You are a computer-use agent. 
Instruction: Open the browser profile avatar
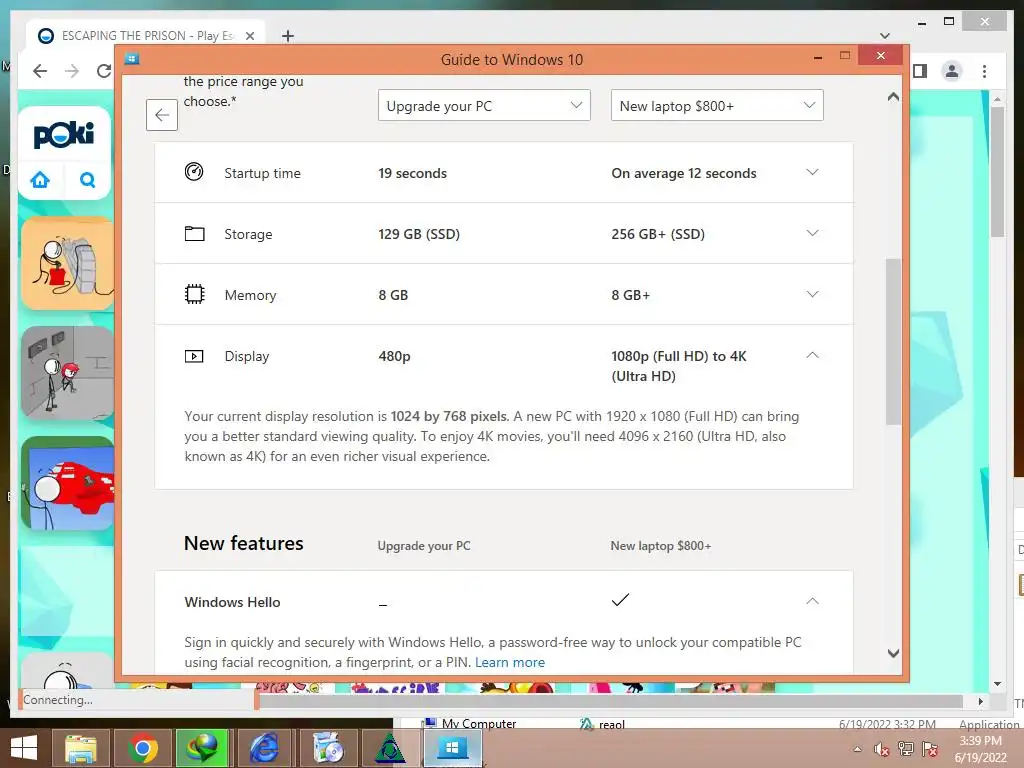(952, 71)
